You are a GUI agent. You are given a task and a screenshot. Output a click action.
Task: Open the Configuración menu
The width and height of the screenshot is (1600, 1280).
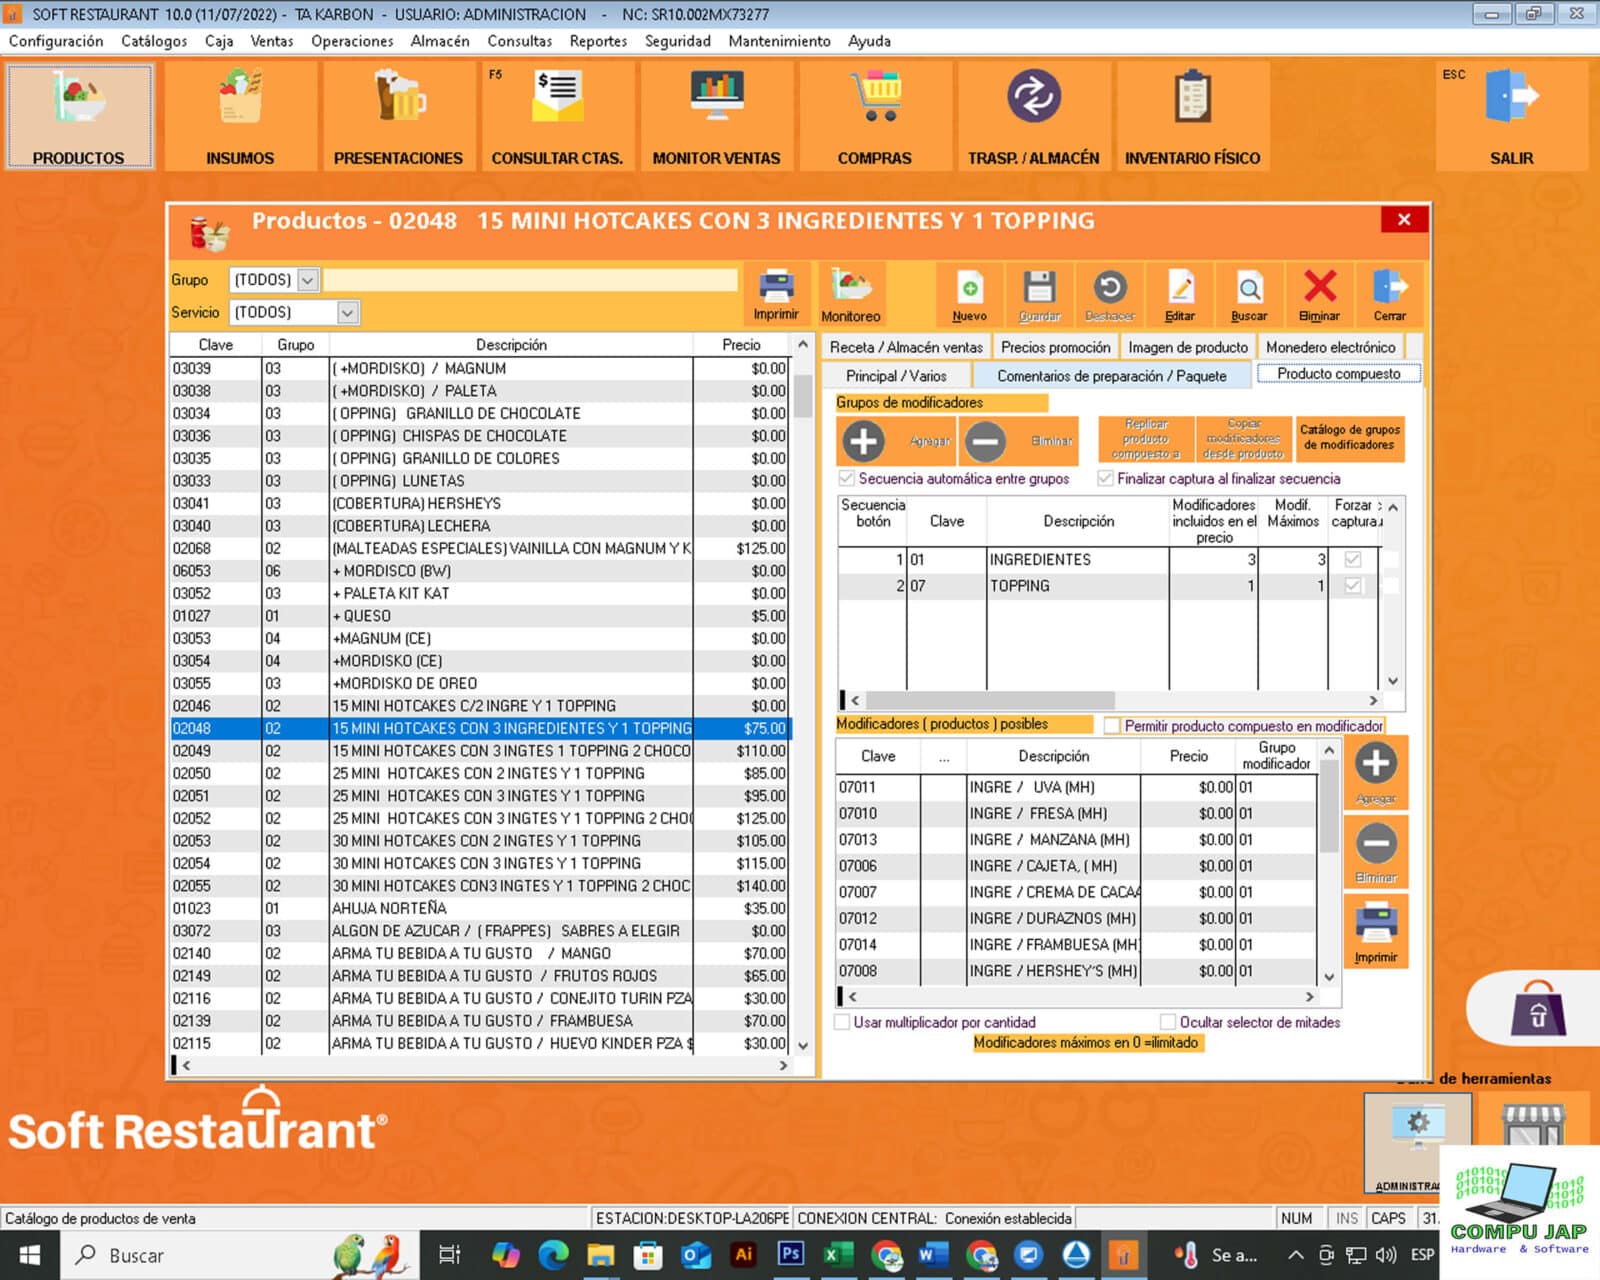tap(56, 41)
